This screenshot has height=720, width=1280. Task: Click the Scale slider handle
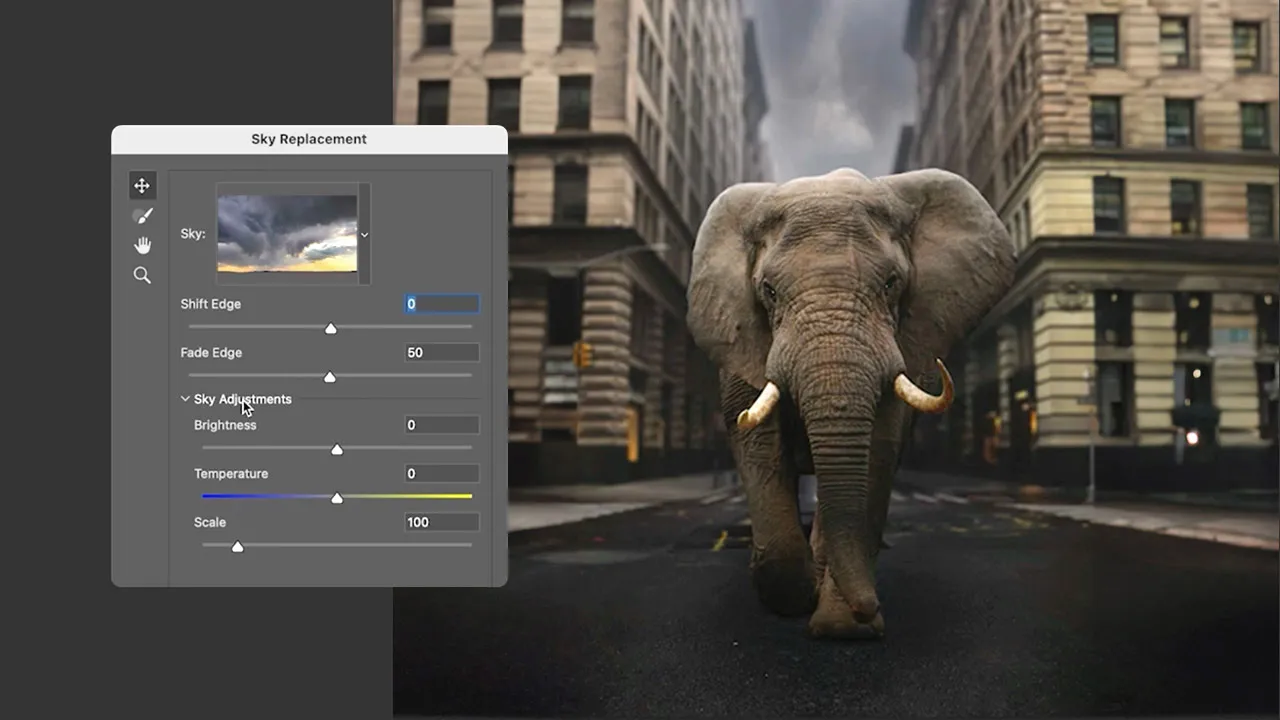point(238,547)
